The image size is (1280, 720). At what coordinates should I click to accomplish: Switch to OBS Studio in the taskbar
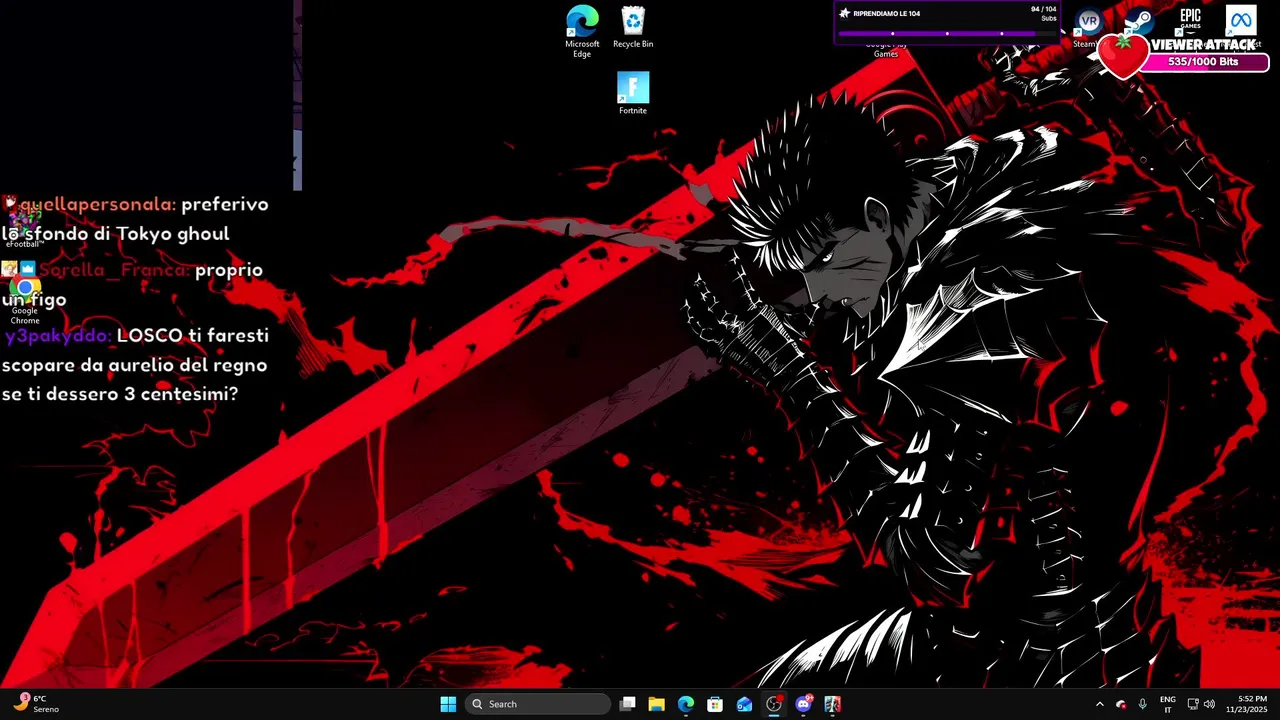coord(774,704)
